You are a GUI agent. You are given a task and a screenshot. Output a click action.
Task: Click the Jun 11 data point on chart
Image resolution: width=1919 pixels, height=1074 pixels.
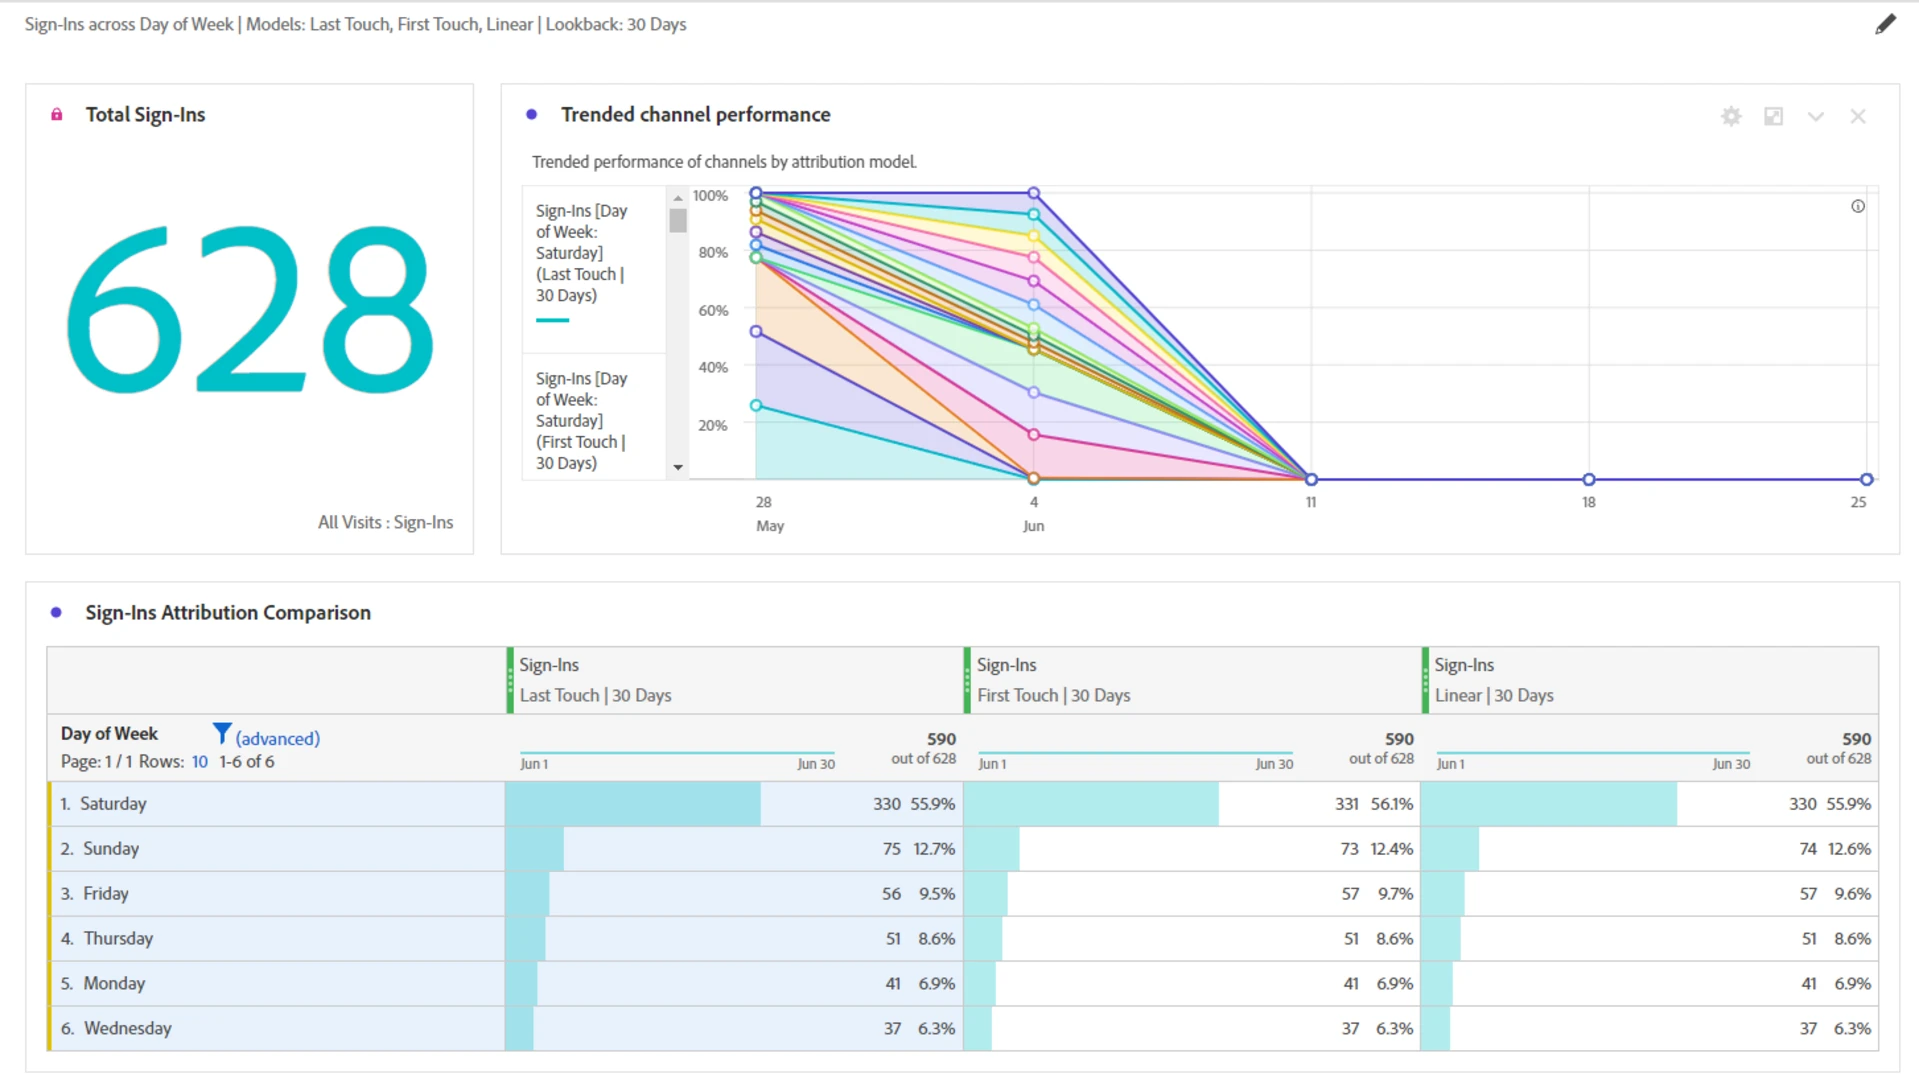[1311, 480]
